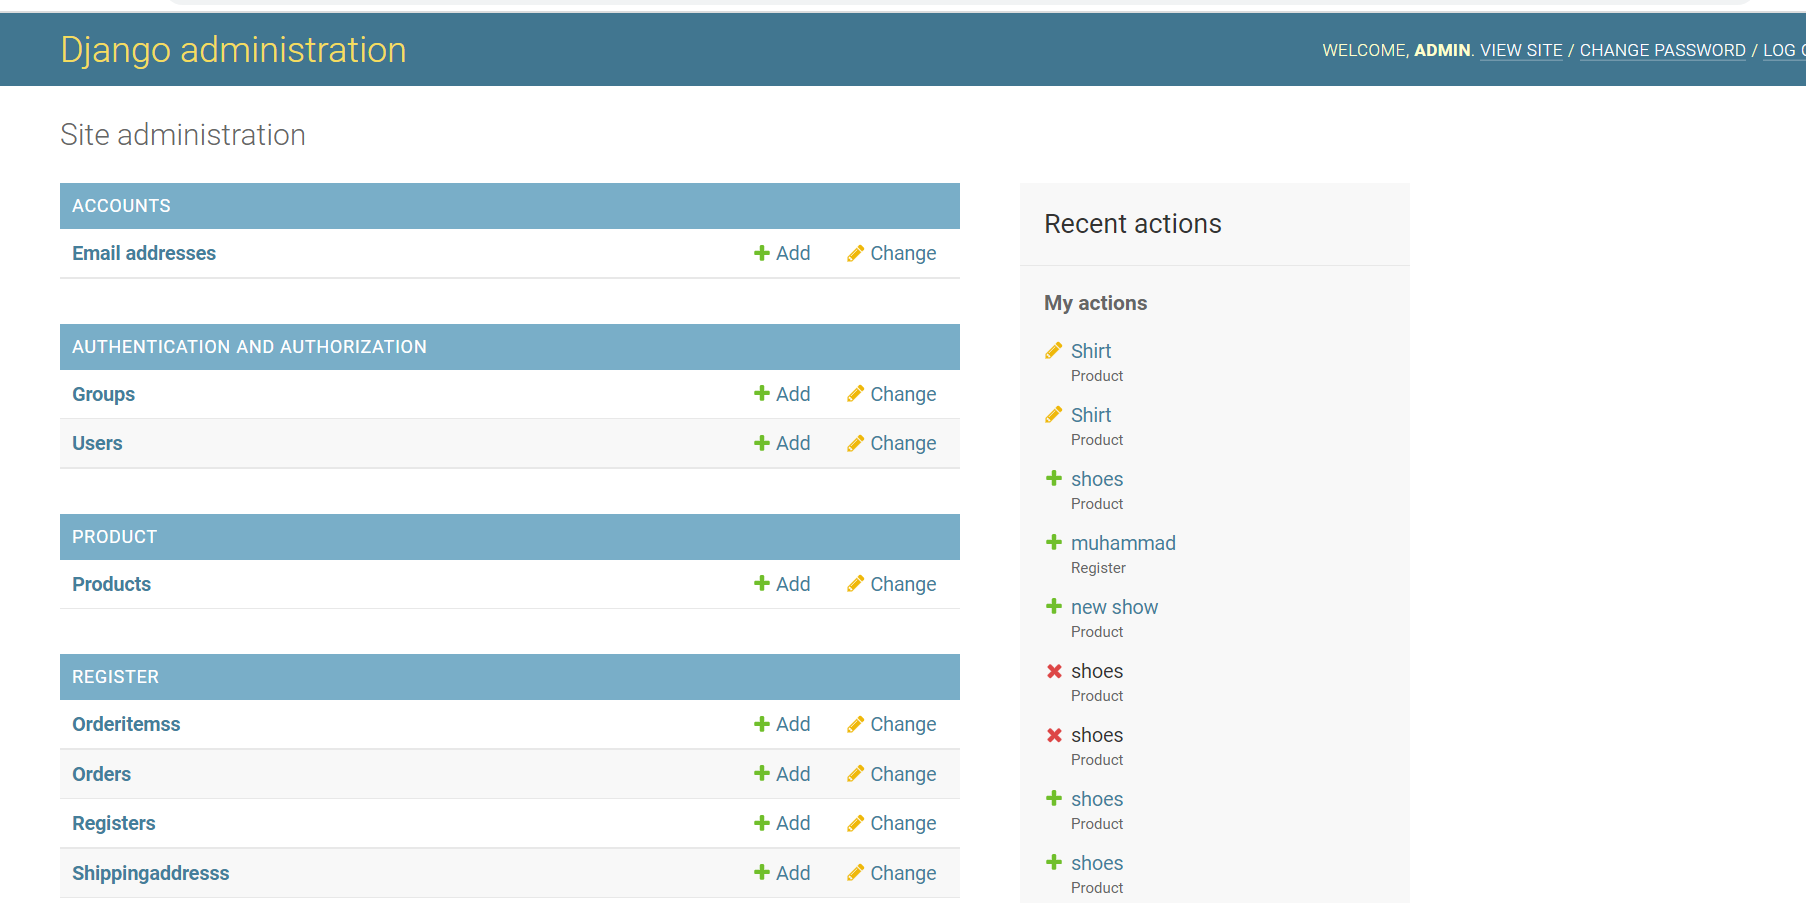Image resolution: width=1806 pixels, height=903 pixels.
Task: Click the ADMIN username in the header
Action: click(1442, 50)
